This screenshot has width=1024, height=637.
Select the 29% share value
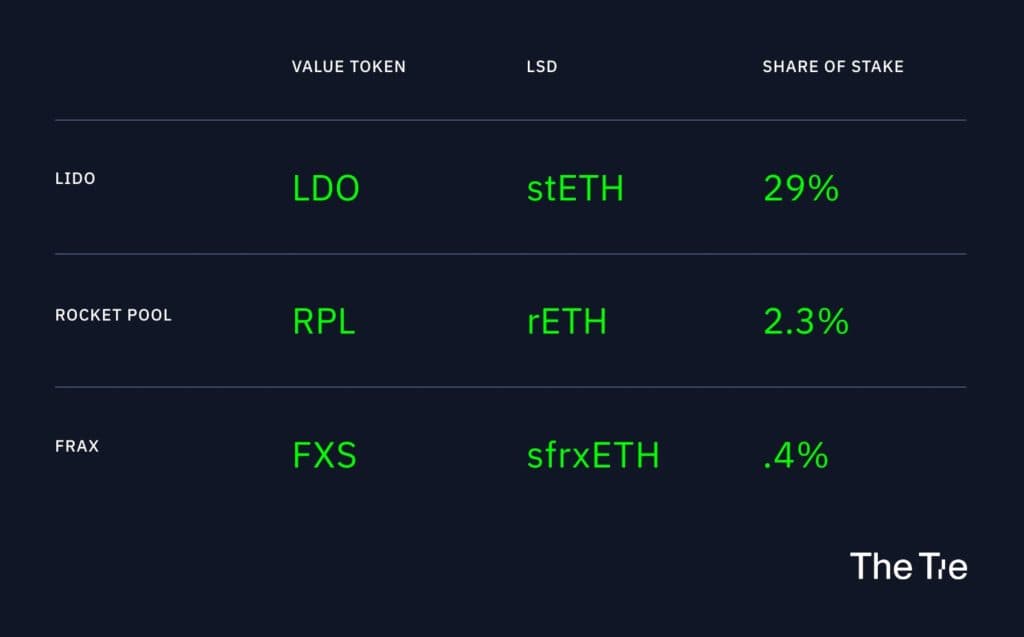801,189
